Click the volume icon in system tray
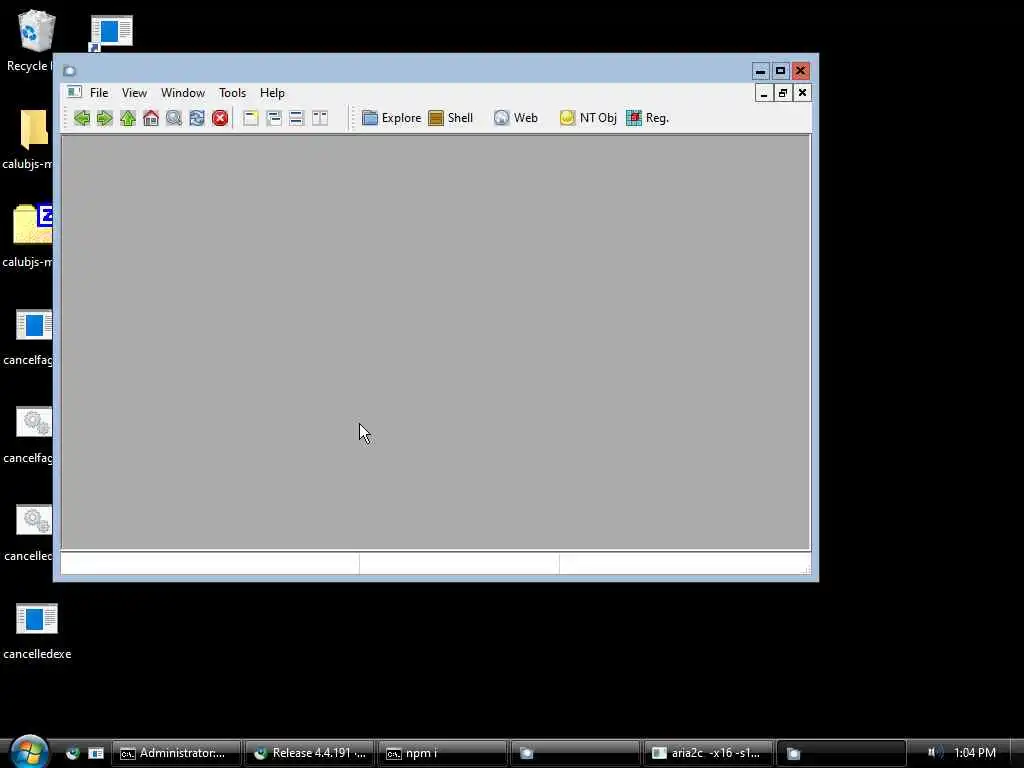Viewport: 1024px width, 768px height. pos(935,753)
